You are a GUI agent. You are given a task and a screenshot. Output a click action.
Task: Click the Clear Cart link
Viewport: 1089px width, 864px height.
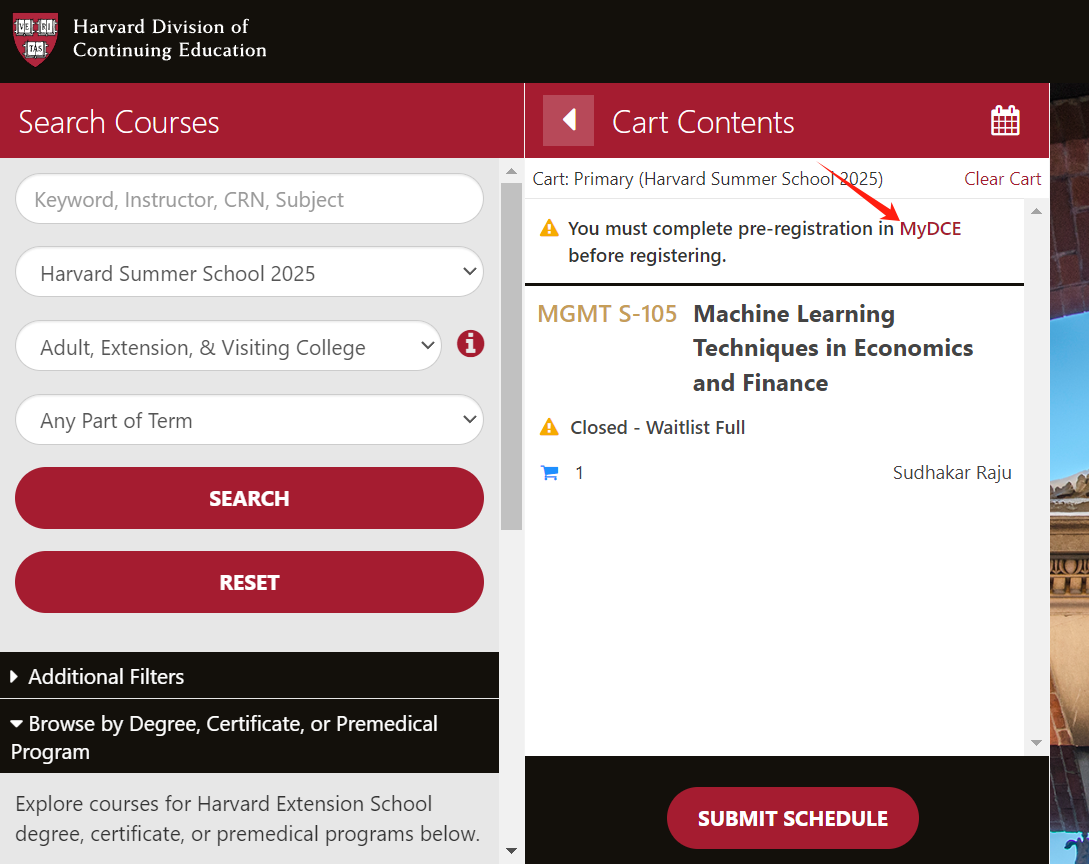(1002, 179)
